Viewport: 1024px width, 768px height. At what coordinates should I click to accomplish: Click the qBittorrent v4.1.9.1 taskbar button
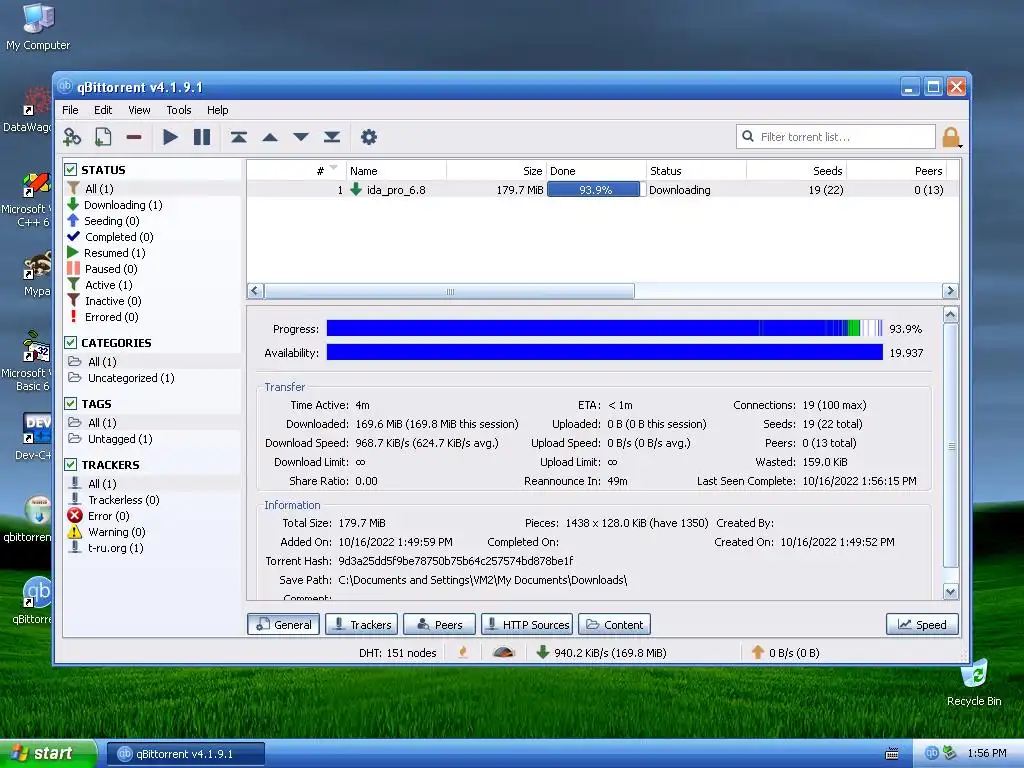185,754
